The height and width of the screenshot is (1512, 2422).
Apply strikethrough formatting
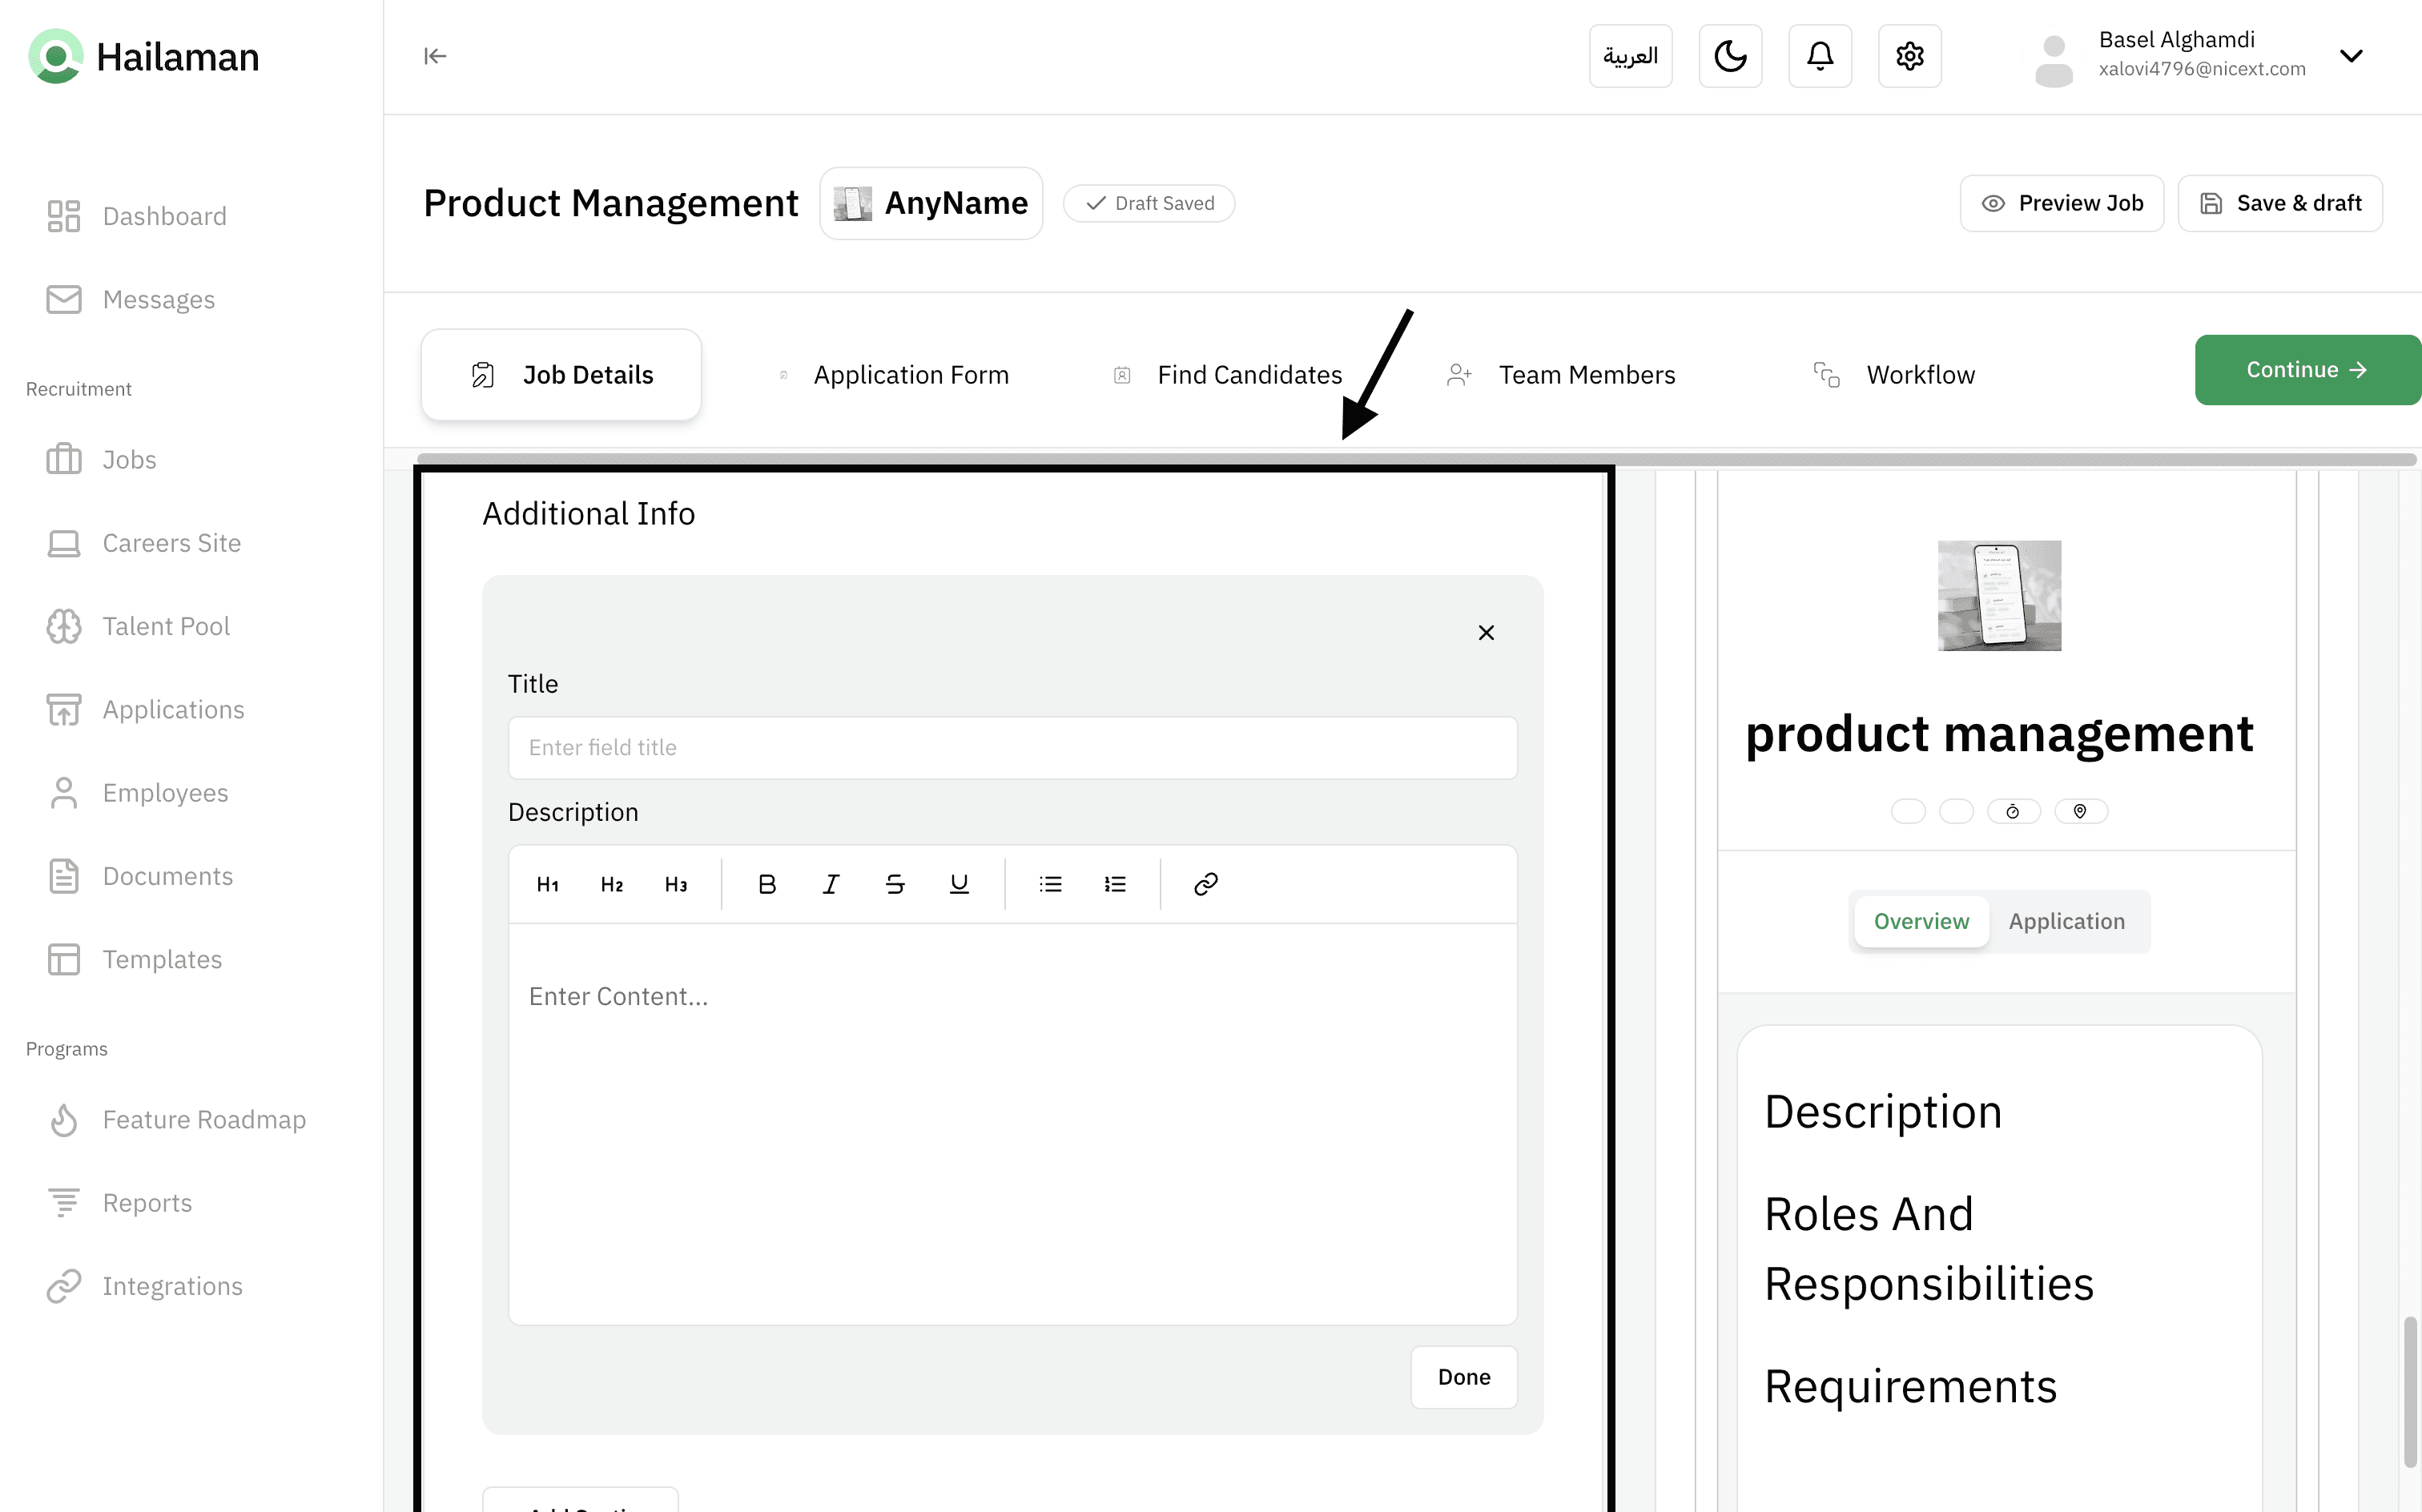point(895,884)
